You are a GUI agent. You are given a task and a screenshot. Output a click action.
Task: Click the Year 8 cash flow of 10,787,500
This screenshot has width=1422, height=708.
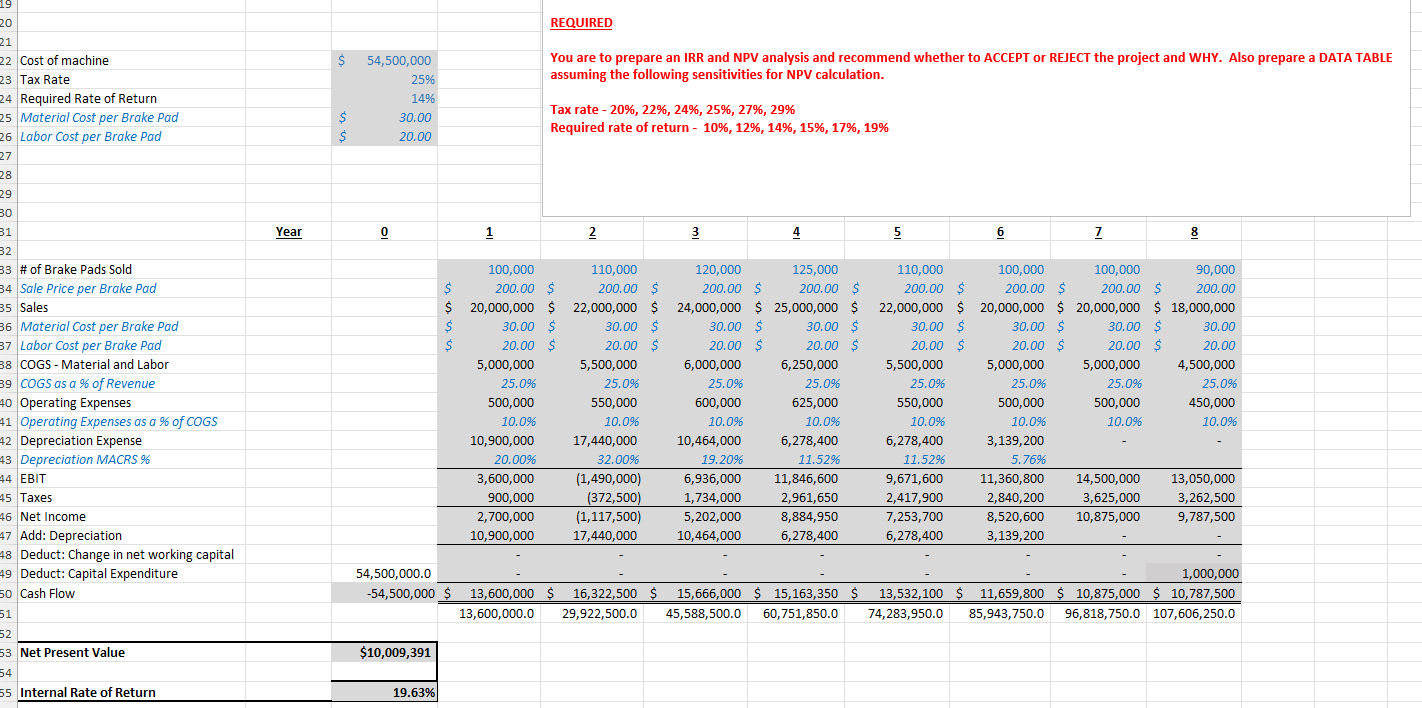[1194, 593]
